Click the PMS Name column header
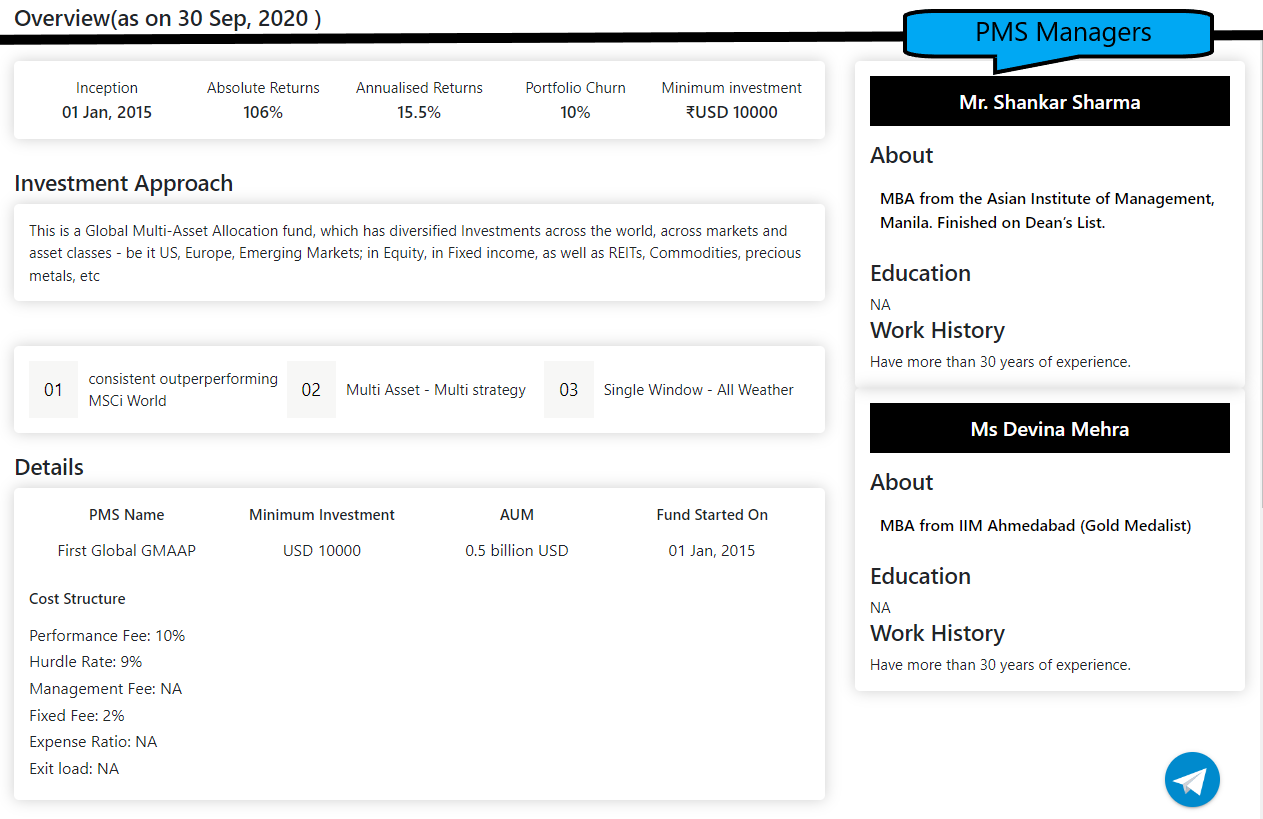Image resolution: width=1263 pixels, height=819 pixels. coord(127,515)
